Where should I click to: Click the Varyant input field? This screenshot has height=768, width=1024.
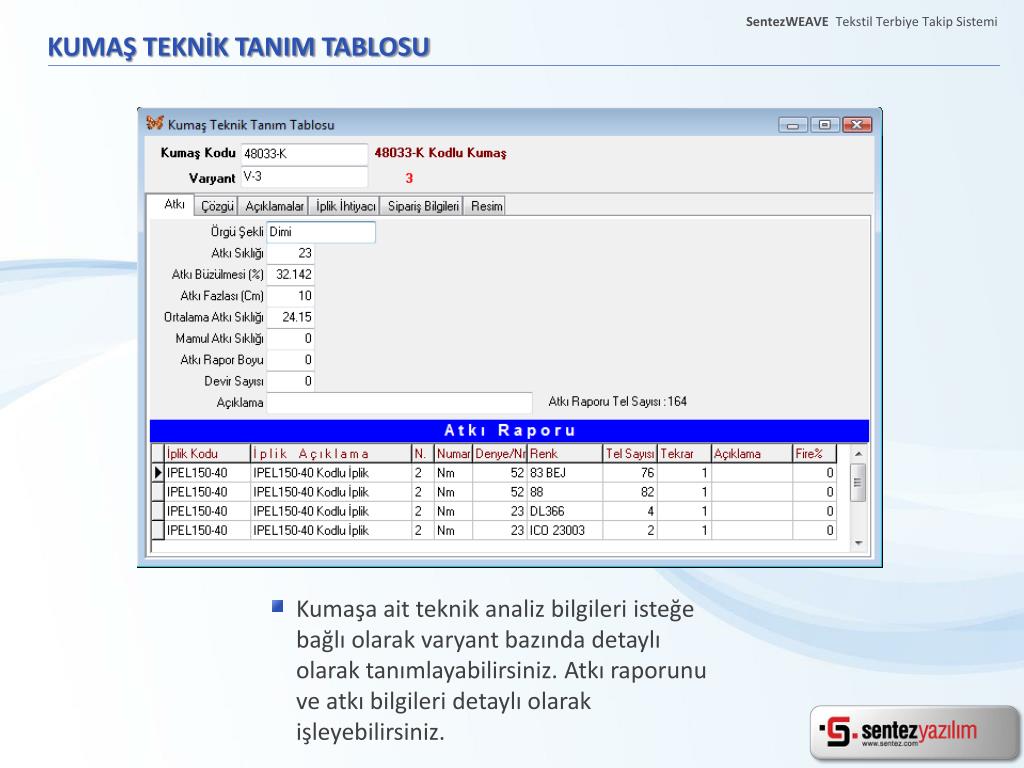point(304,177)
